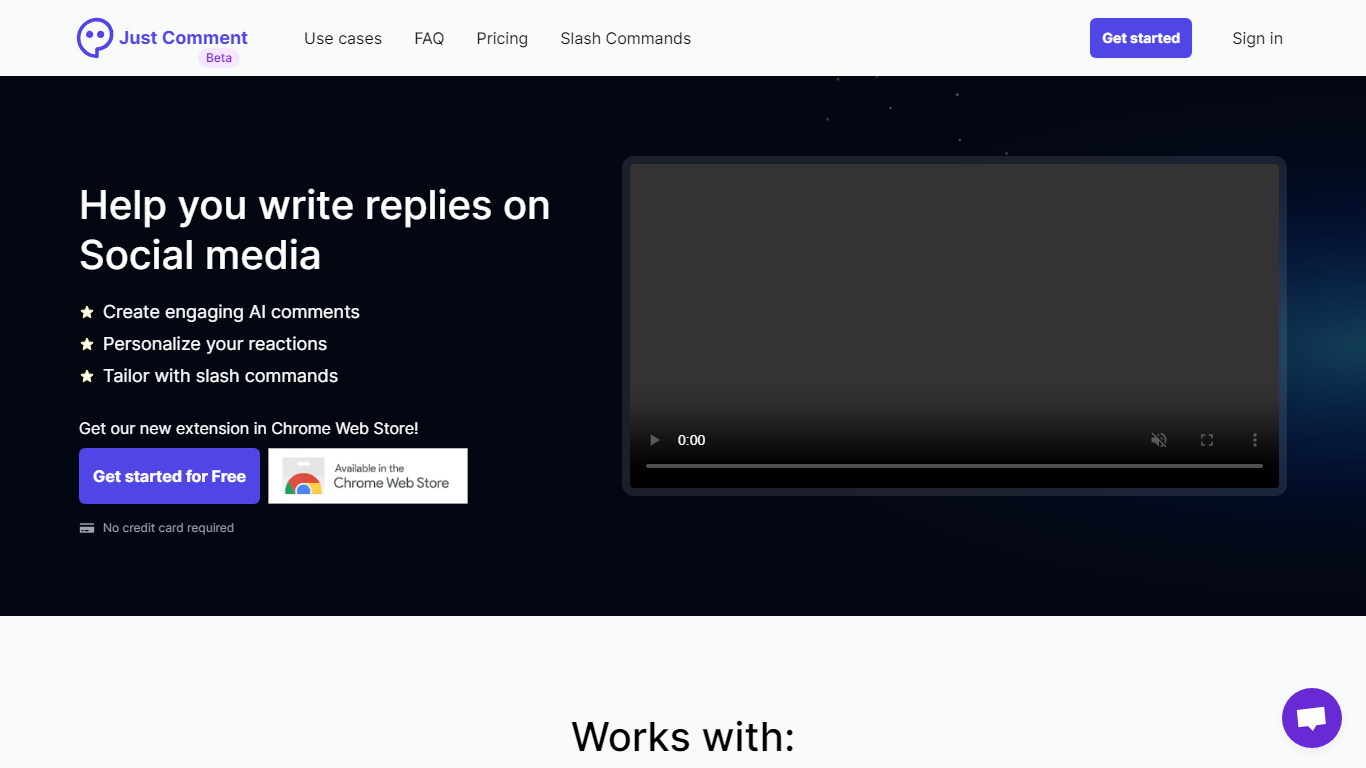Click the credit card icon
Screen dimensions: 1366x768
[x=87, y=528]
